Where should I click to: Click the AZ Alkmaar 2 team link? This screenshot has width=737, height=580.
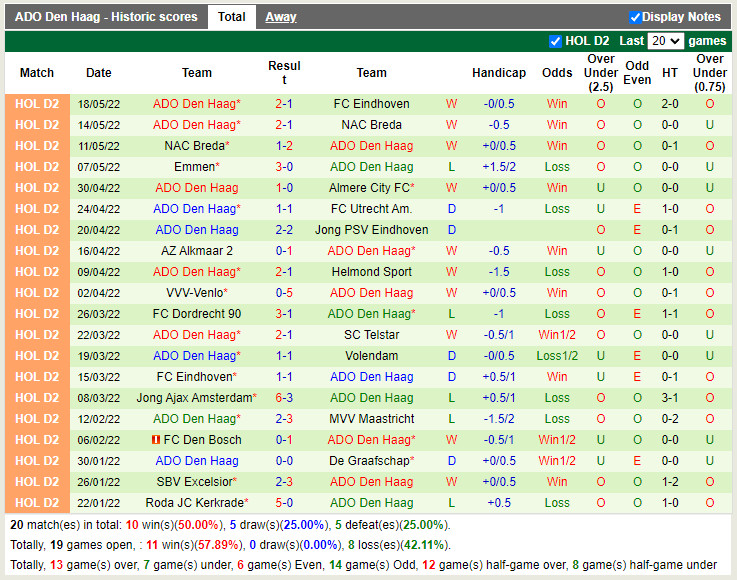(197, 251)
